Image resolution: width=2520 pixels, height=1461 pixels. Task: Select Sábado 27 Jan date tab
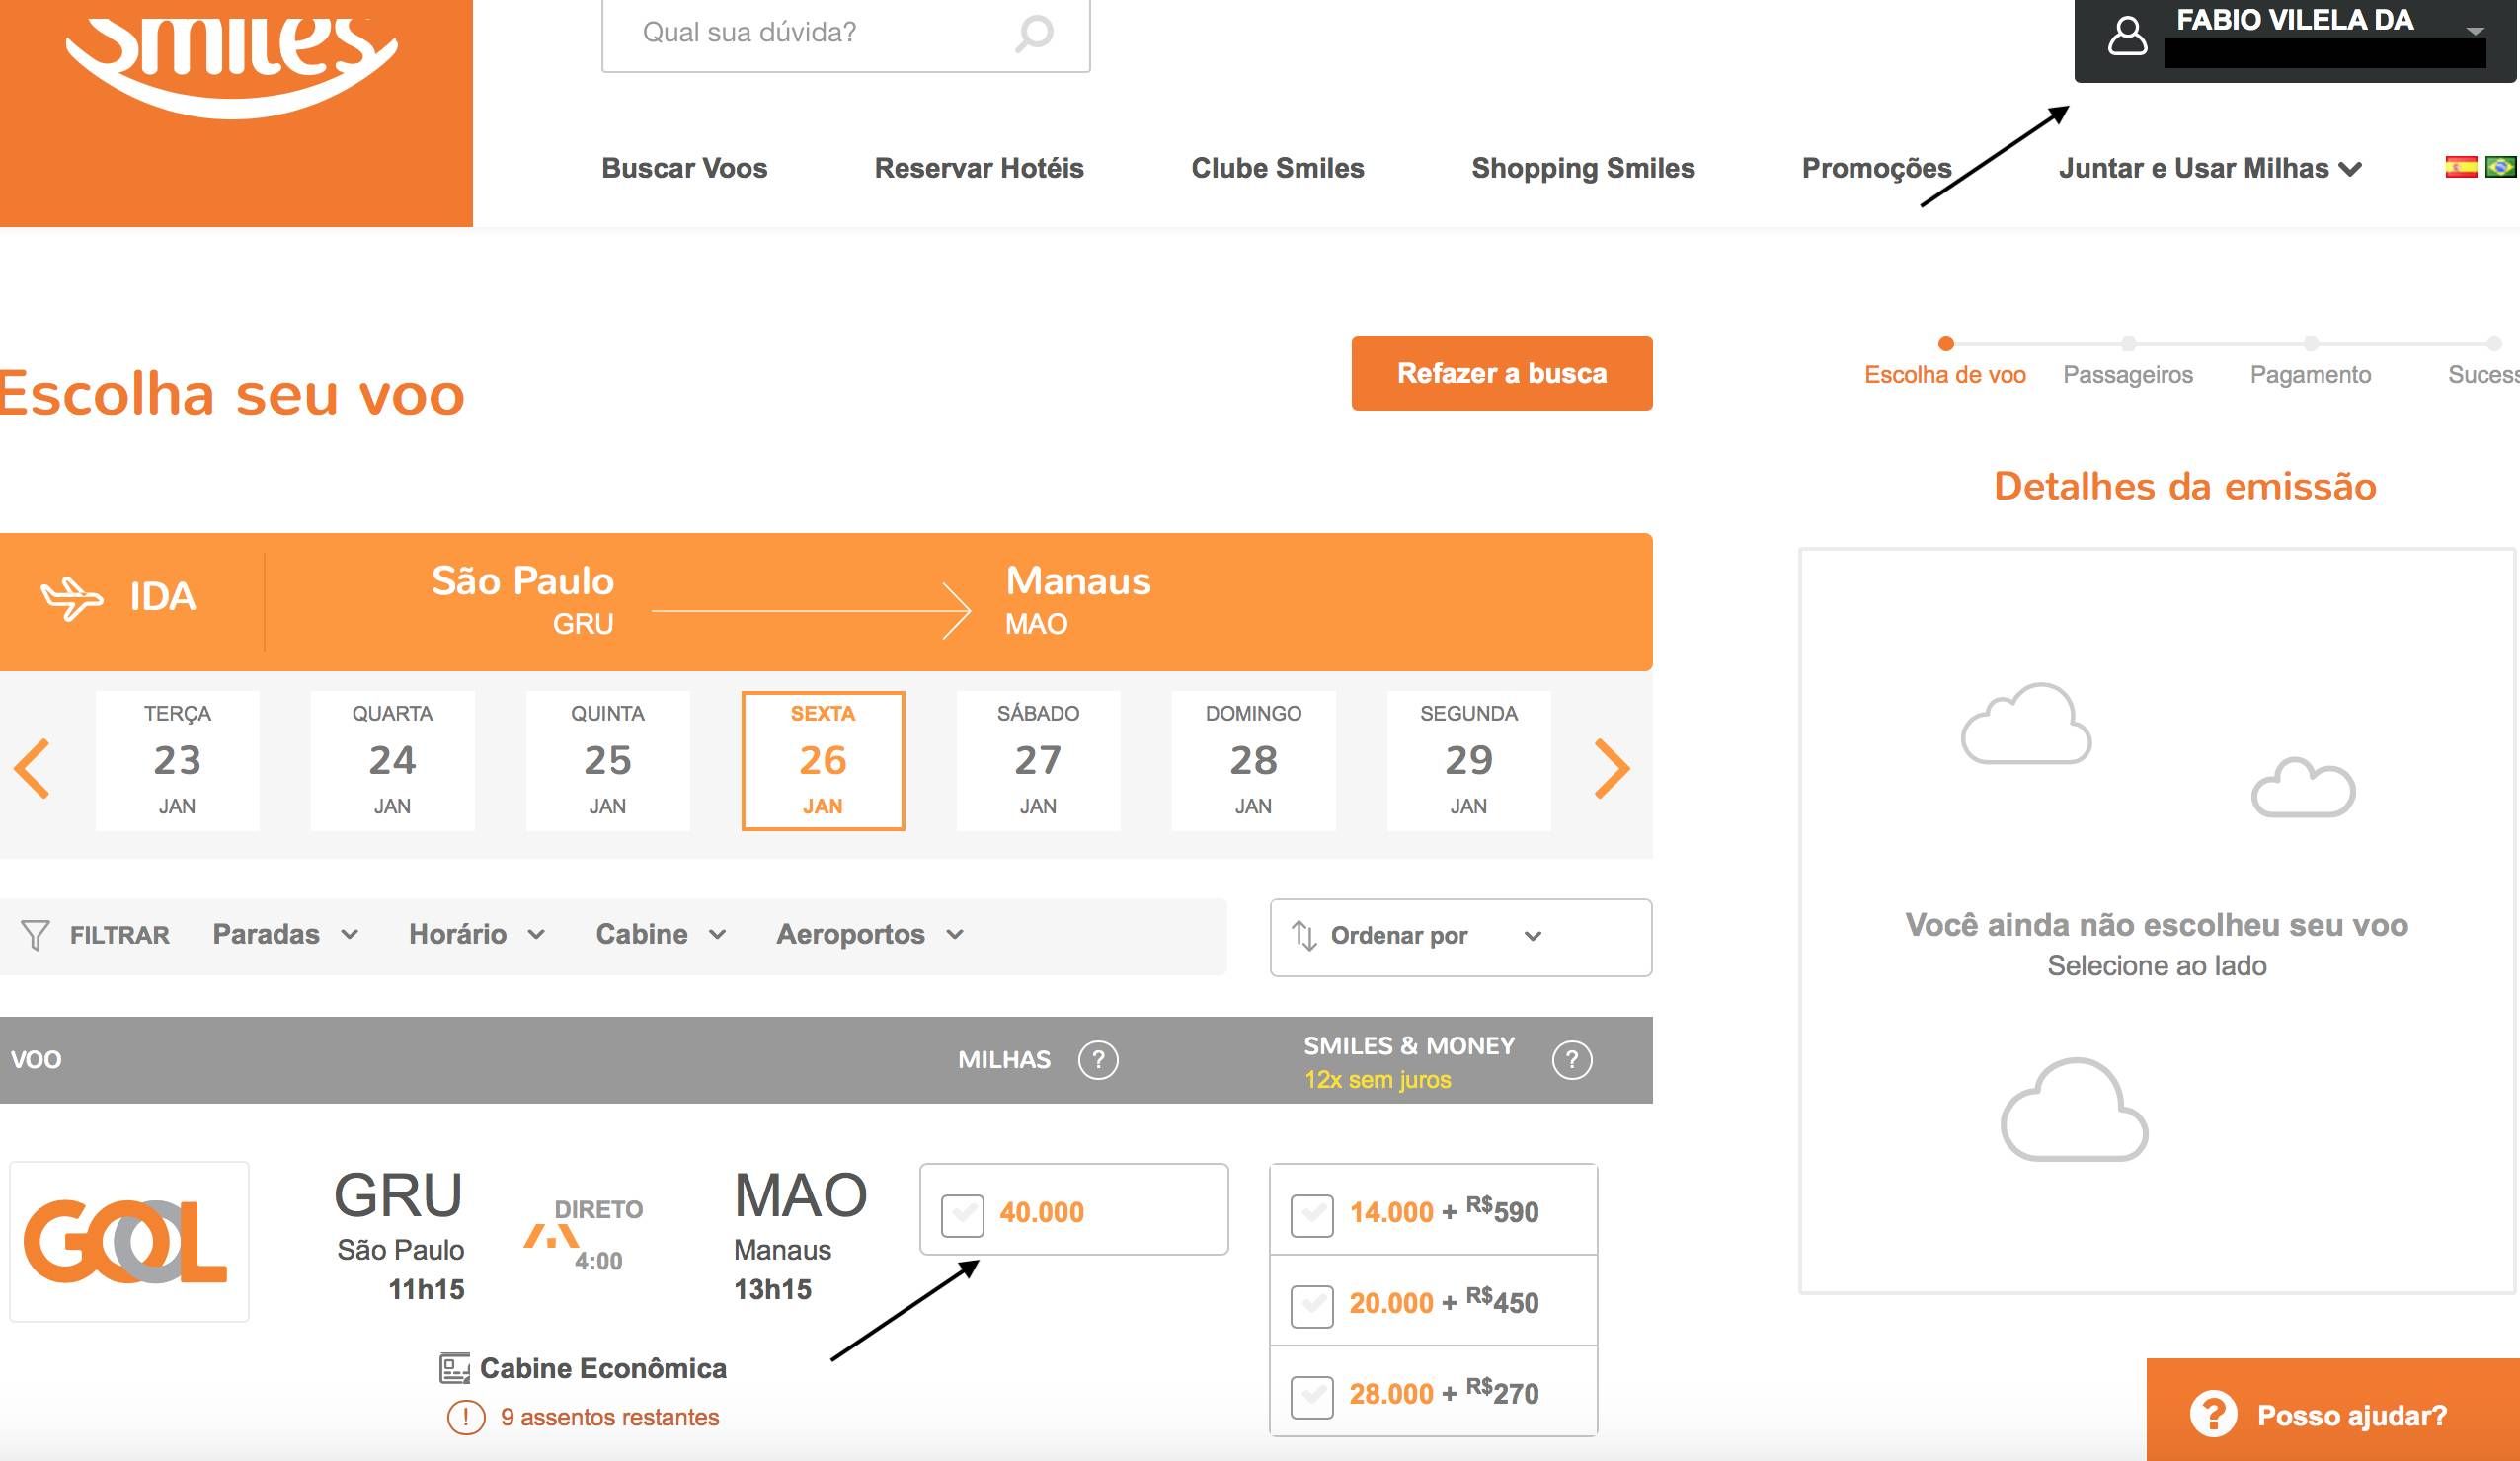tap(1038, 760)
